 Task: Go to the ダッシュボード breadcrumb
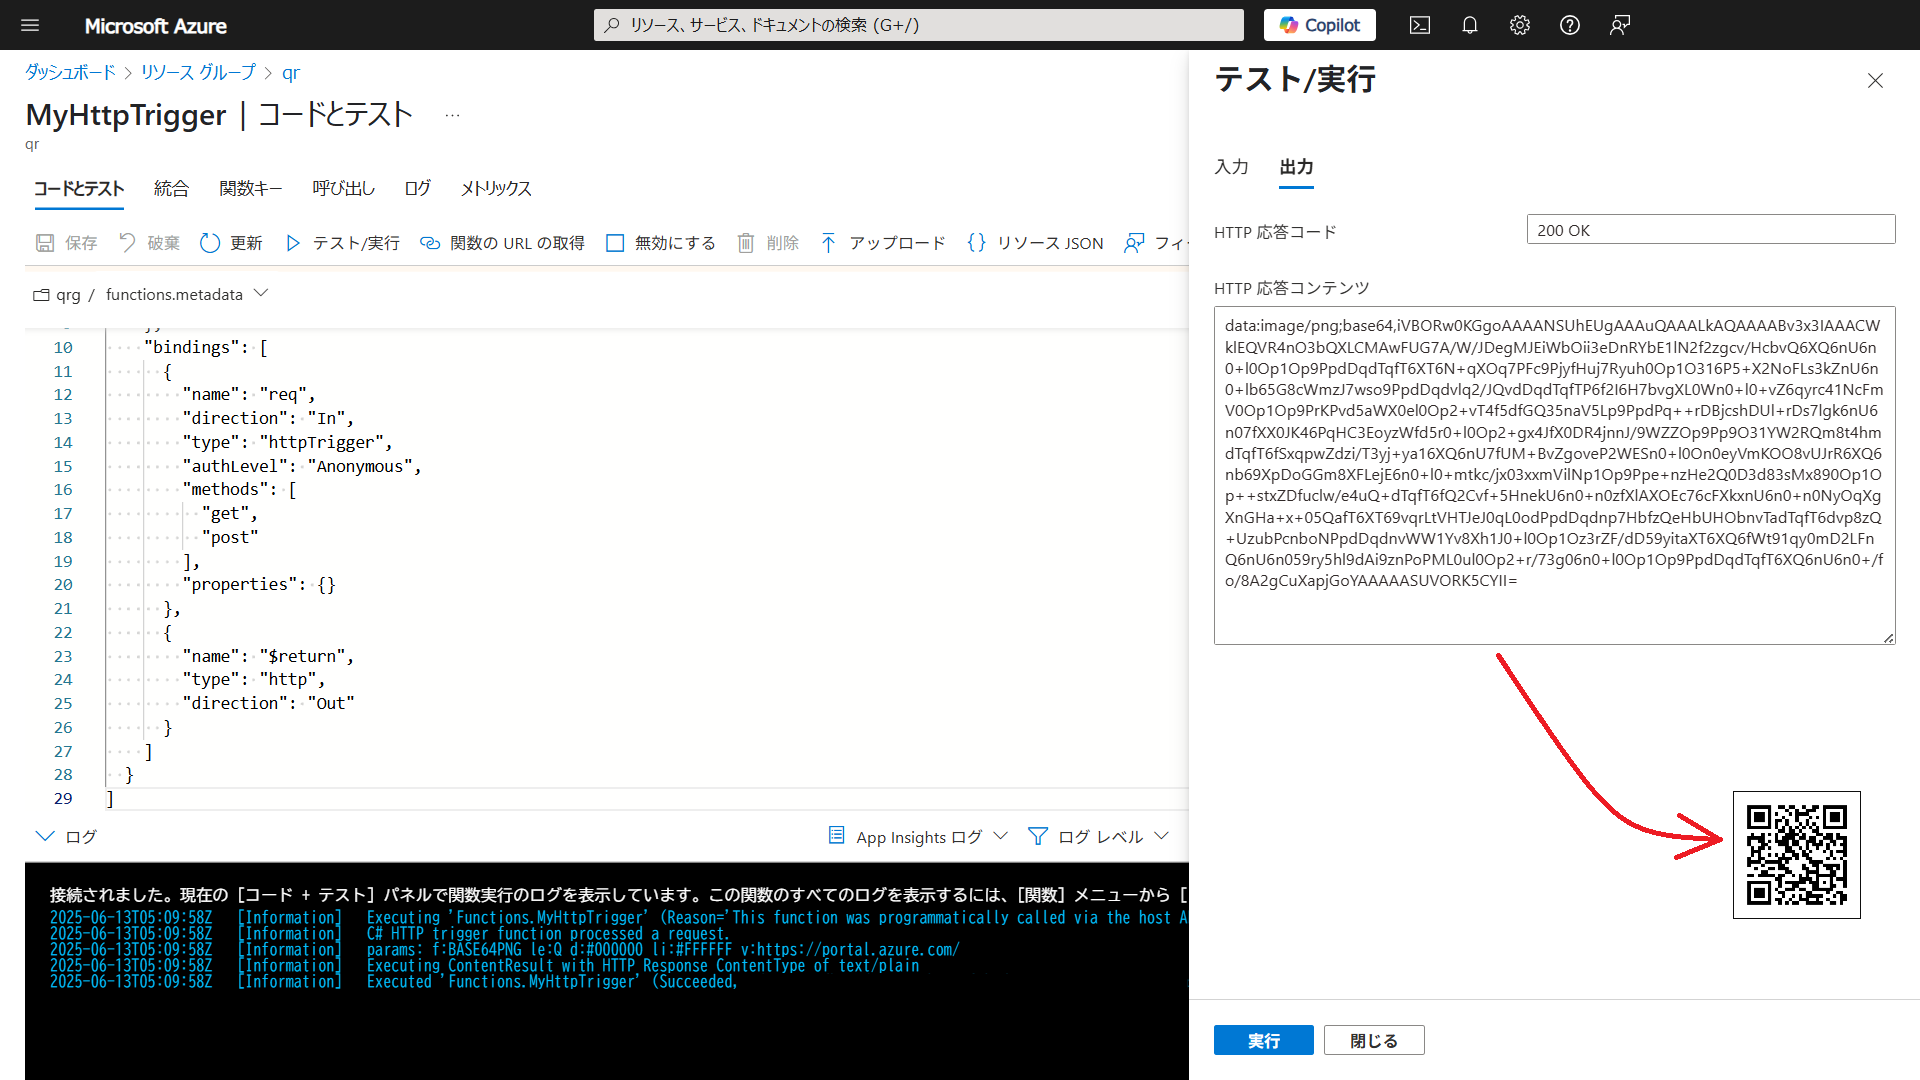70,72
